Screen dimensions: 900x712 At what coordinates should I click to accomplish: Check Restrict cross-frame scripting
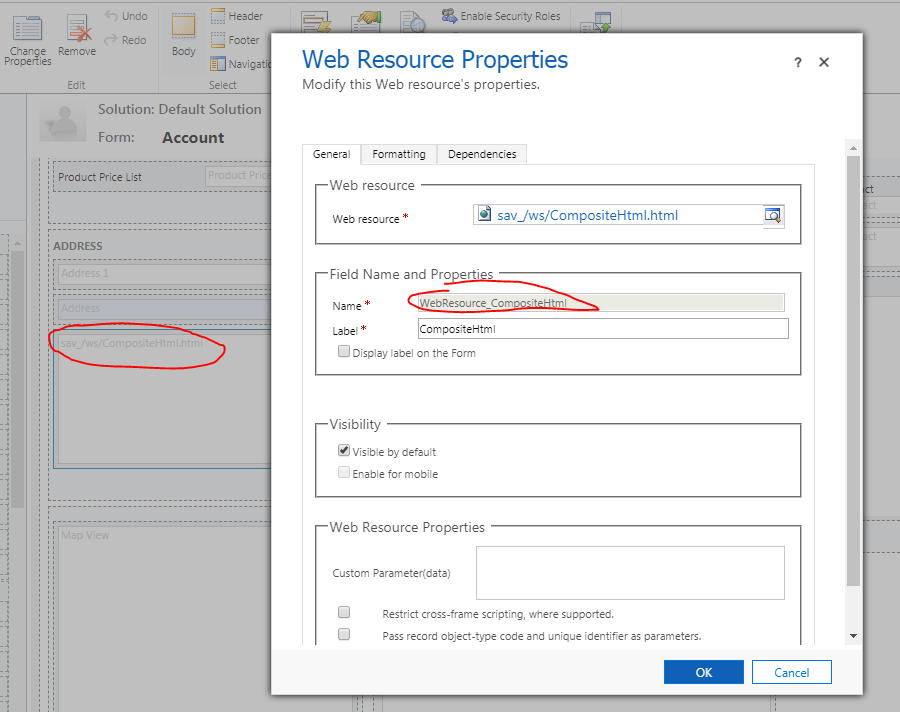click(x=344, y=612)
